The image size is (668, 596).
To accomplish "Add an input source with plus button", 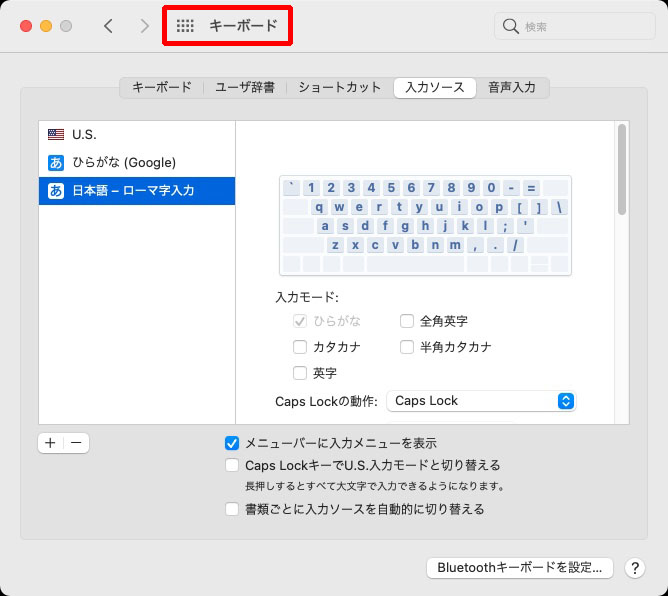I will click(50, 443).
